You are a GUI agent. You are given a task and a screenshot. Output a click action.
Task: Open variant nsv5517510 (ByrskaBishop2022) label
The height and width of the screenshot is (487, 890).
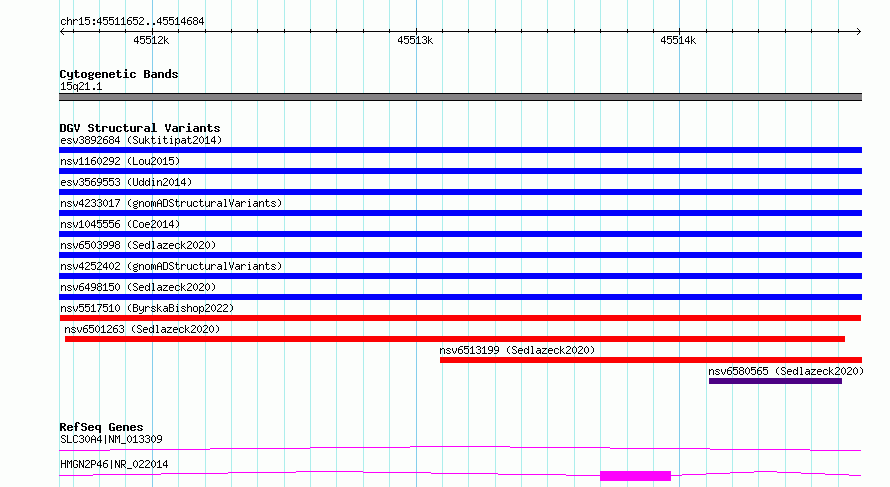pyautogui.click(x=147, y=308)
